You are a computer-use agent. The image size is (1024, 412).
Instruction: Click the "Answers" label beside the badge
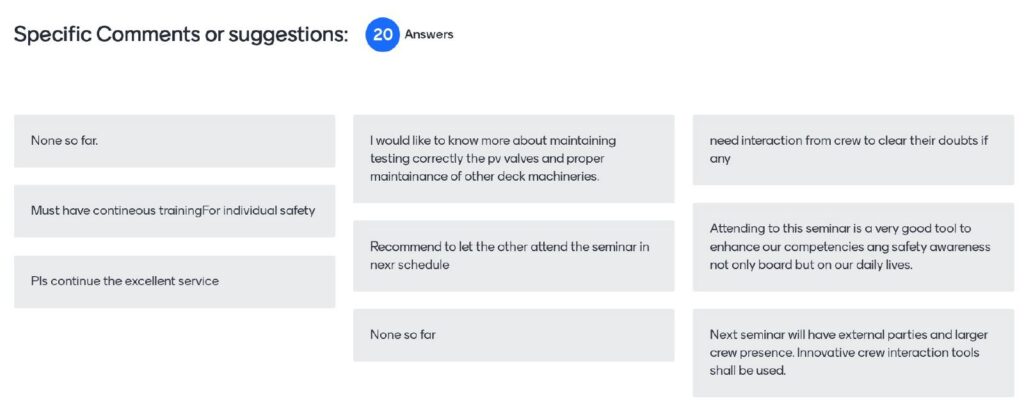[429, 35]
